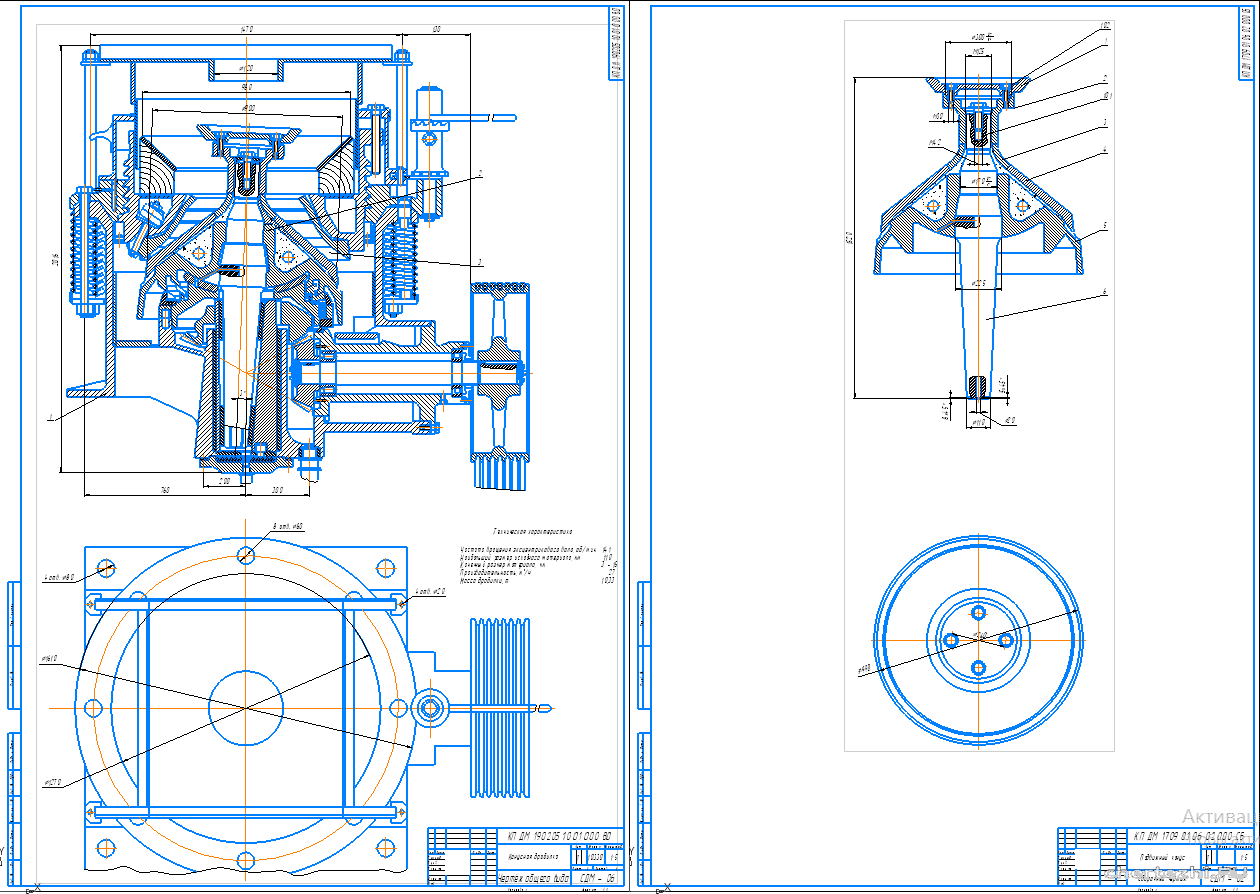
Task: Click the V-belt pulley in the section view
Action: click(x=500, y=380)
